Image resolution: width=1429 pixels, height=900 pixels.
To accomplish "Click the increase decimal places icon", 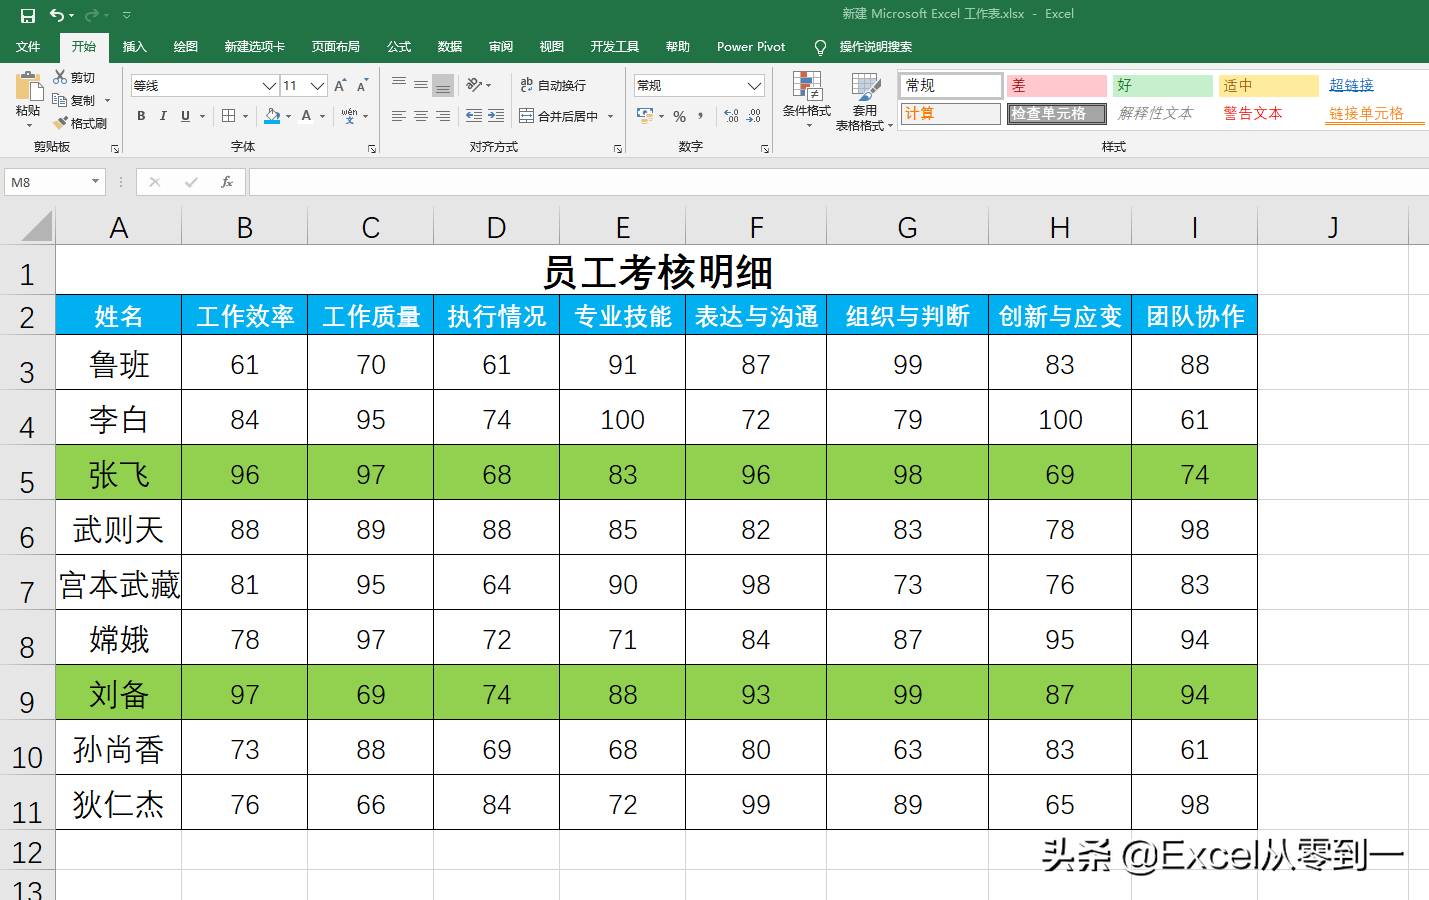I will point(731,116).
